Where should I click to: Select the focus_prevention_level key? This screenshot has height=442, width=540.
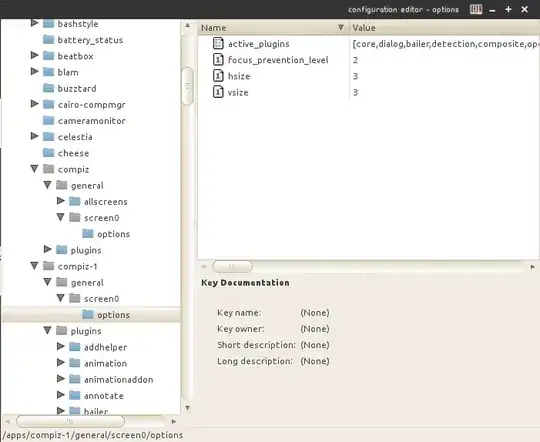click(x=278, y=60)
